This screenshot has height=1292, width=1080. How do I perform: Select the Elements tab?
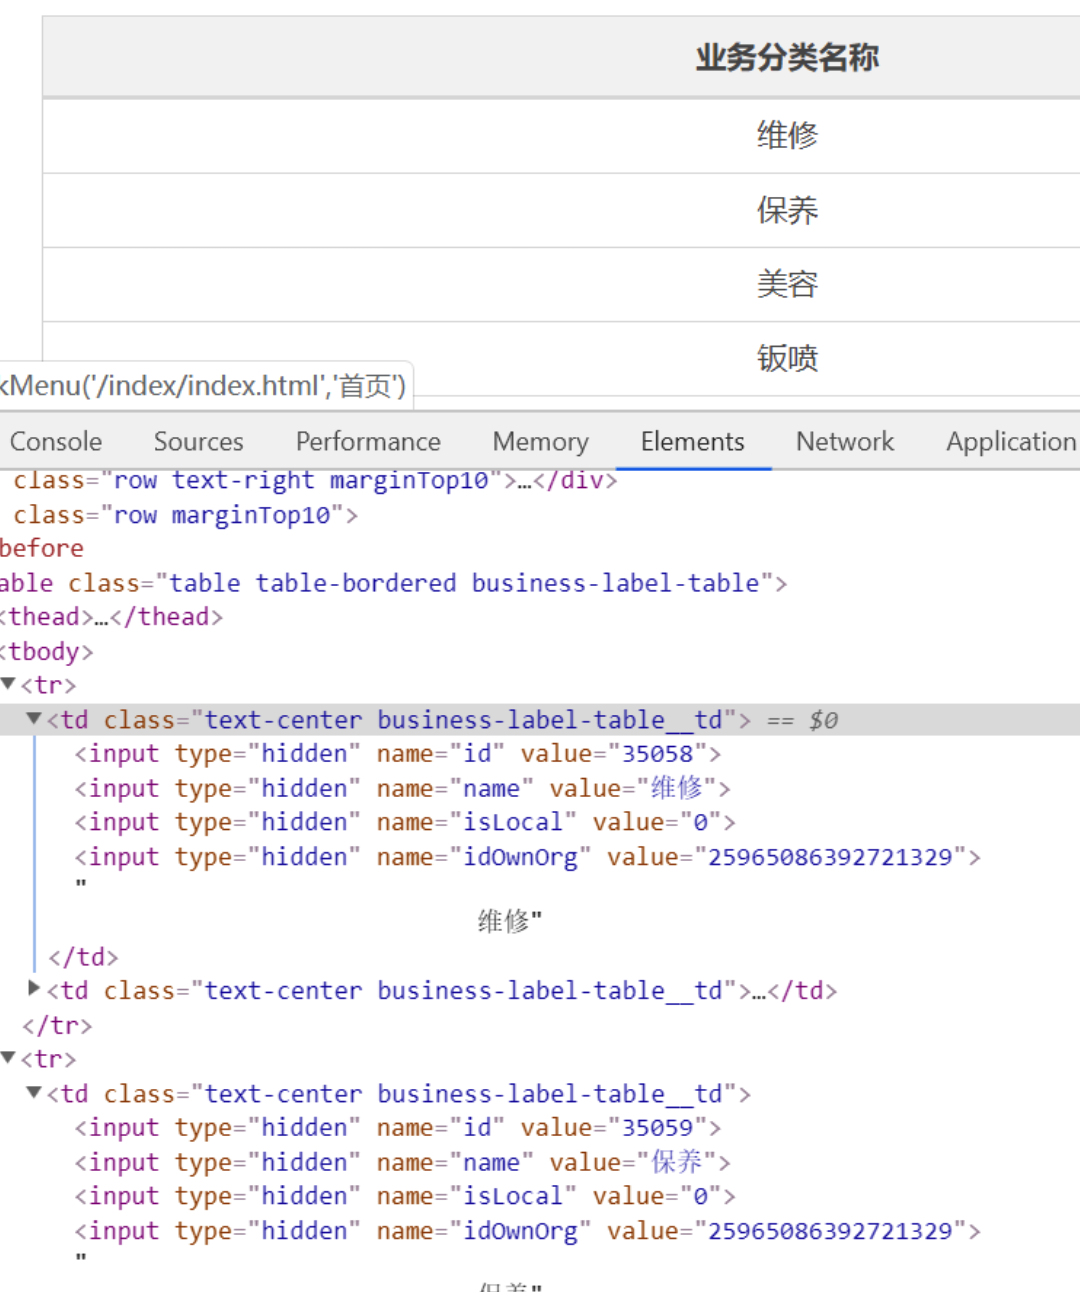693,441
